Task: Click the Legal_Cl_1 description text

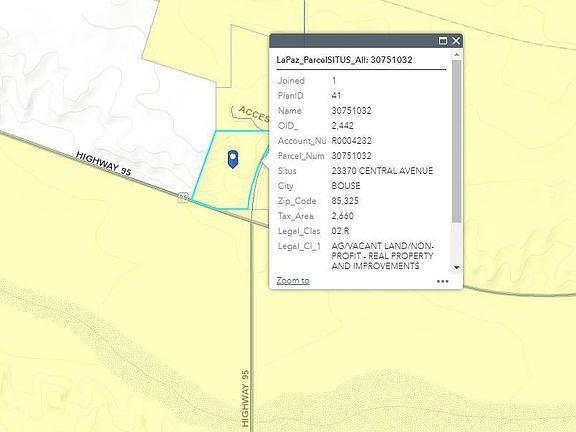Action: coord(382,256)
